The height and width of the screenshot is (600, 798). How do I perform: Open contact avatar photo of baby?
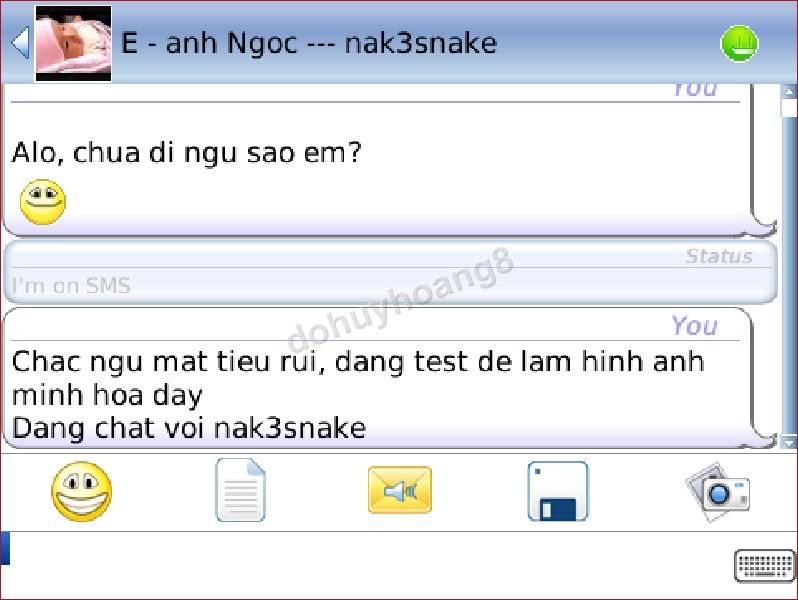pos(73,43)
